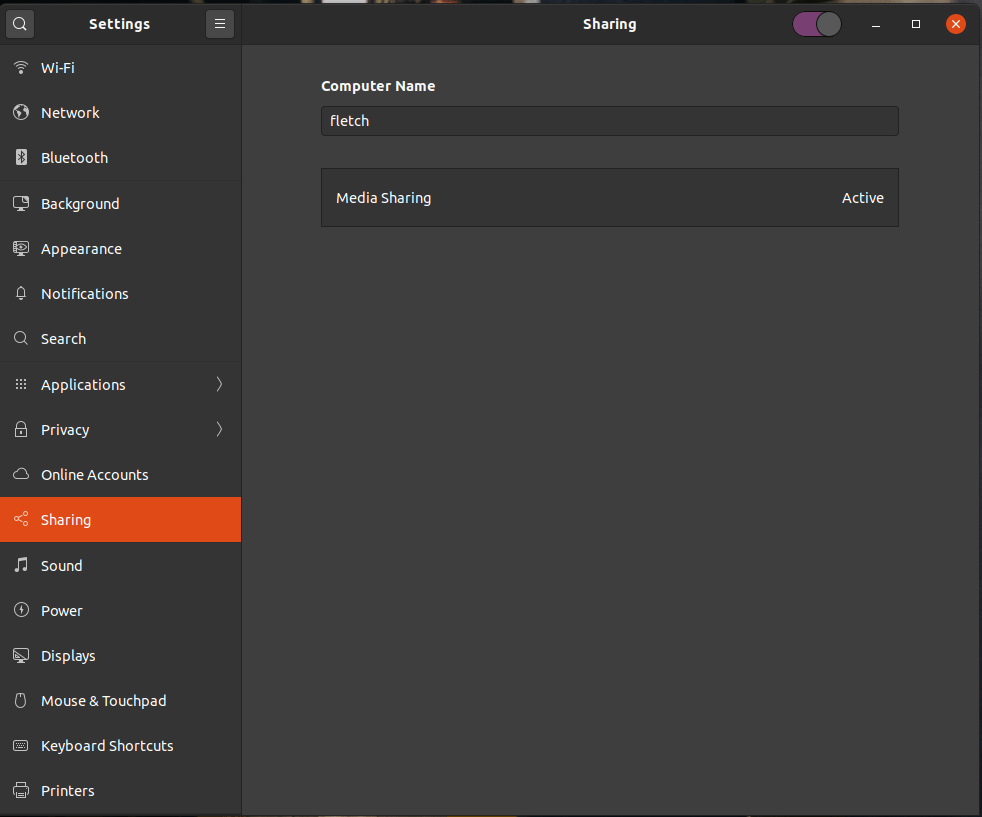Click the Computer Name text field
The height and width of the screenshot is (817, 982).
click(609, 121)
